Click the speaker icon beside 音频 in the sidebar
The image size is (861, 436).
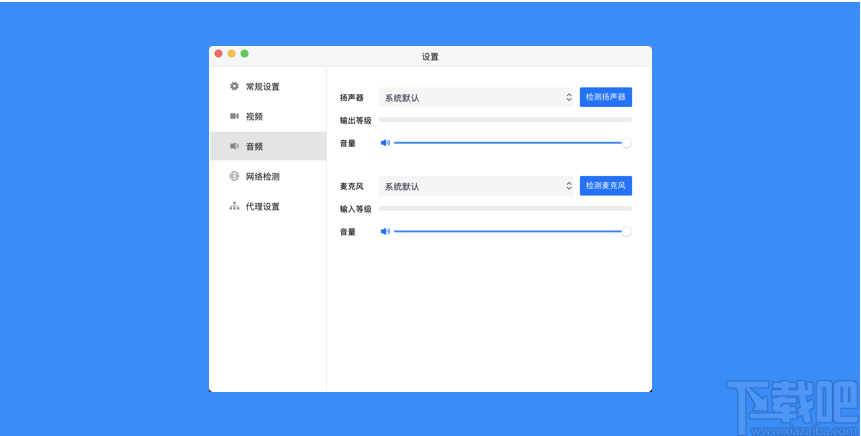[x=234, y=146]
